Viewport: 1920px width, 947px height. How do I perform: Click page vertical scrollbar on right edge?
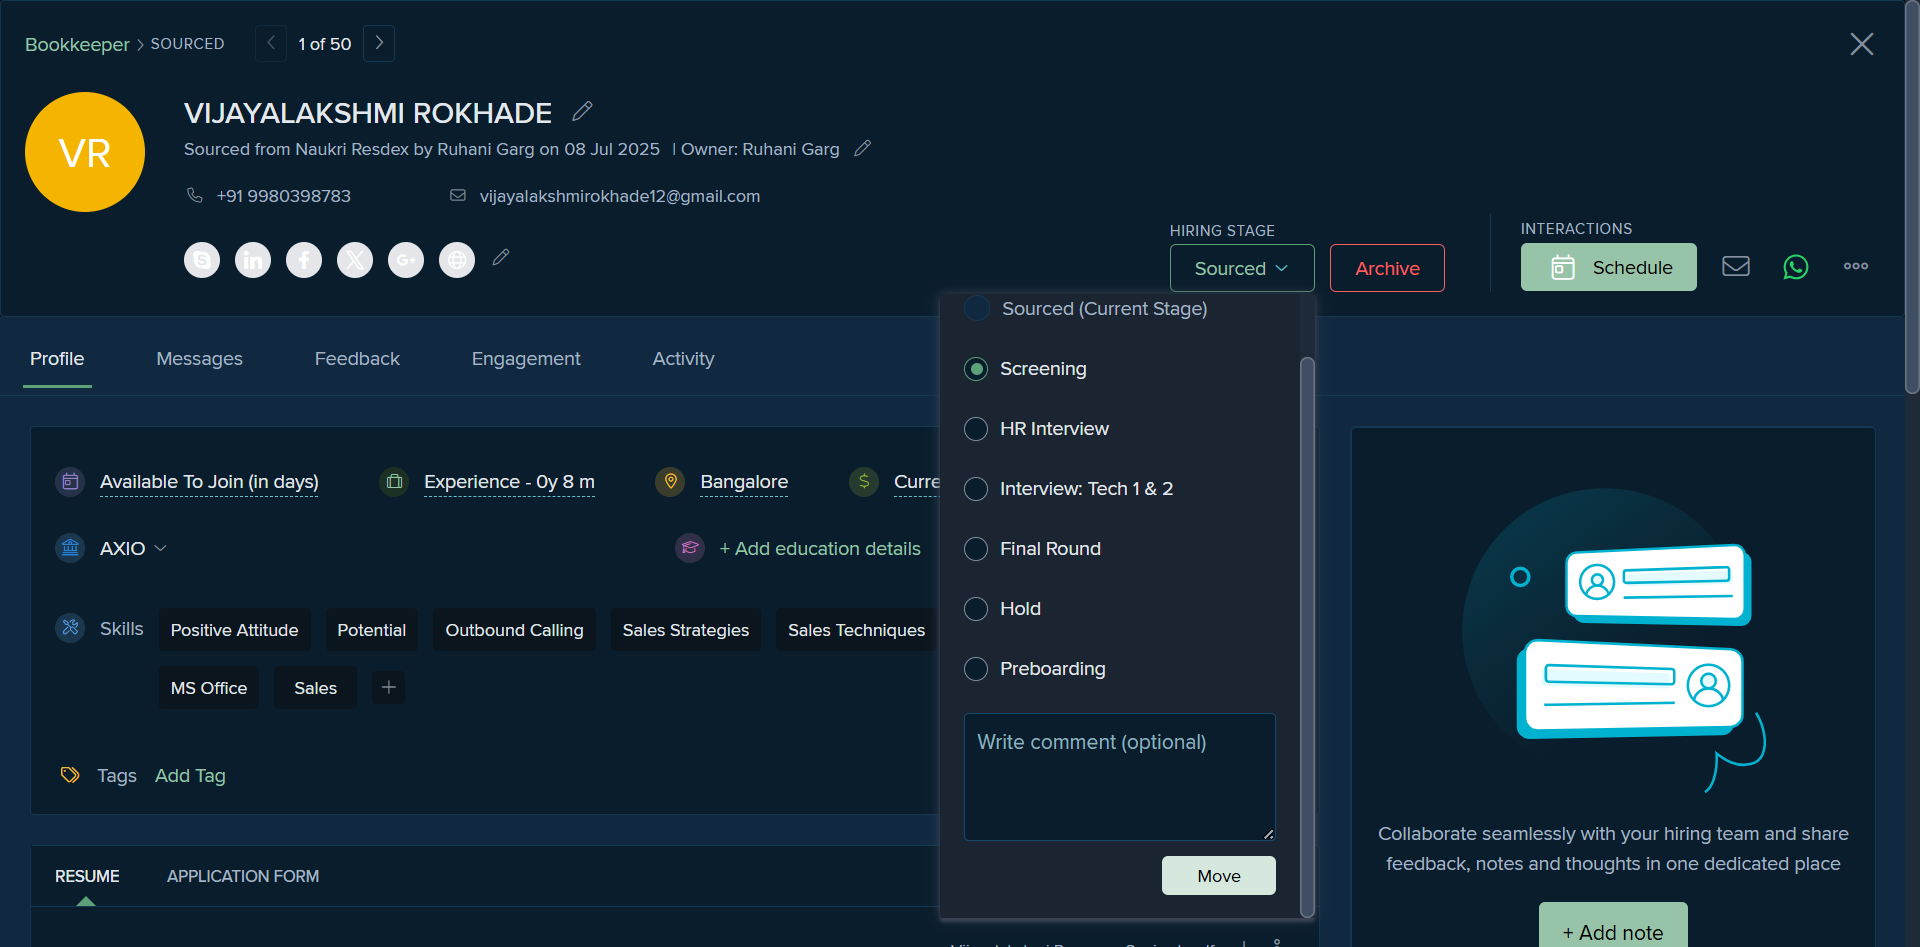1912,197
